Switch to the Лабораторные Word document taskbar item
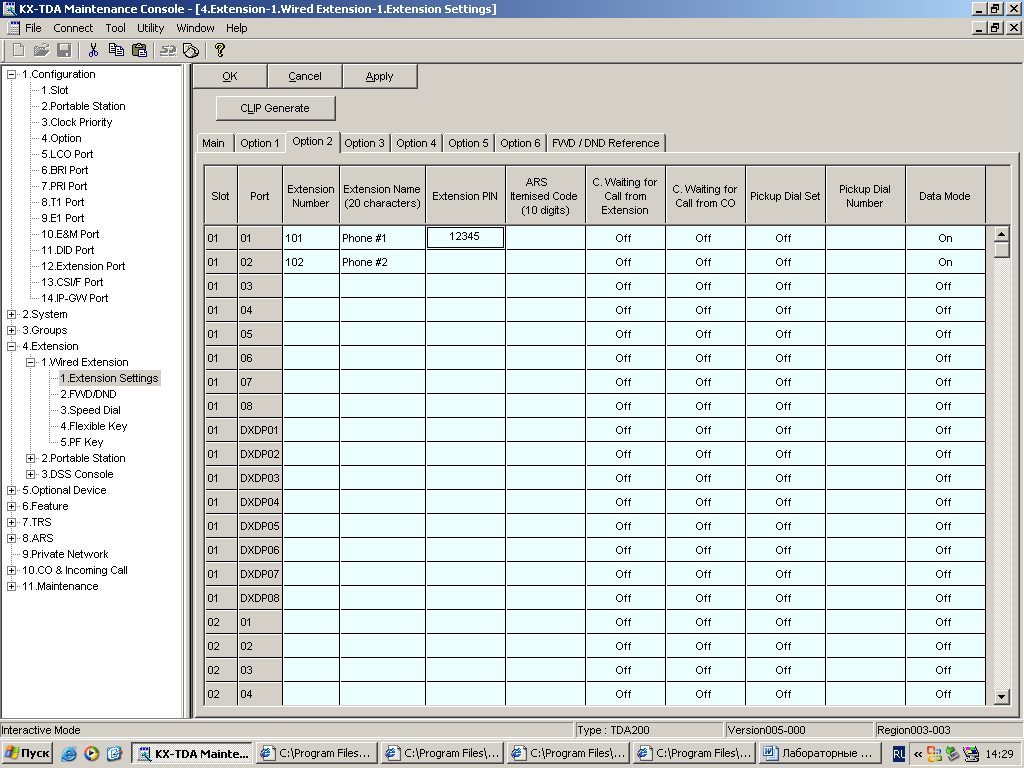1024x768 pixels. point(818,753)
